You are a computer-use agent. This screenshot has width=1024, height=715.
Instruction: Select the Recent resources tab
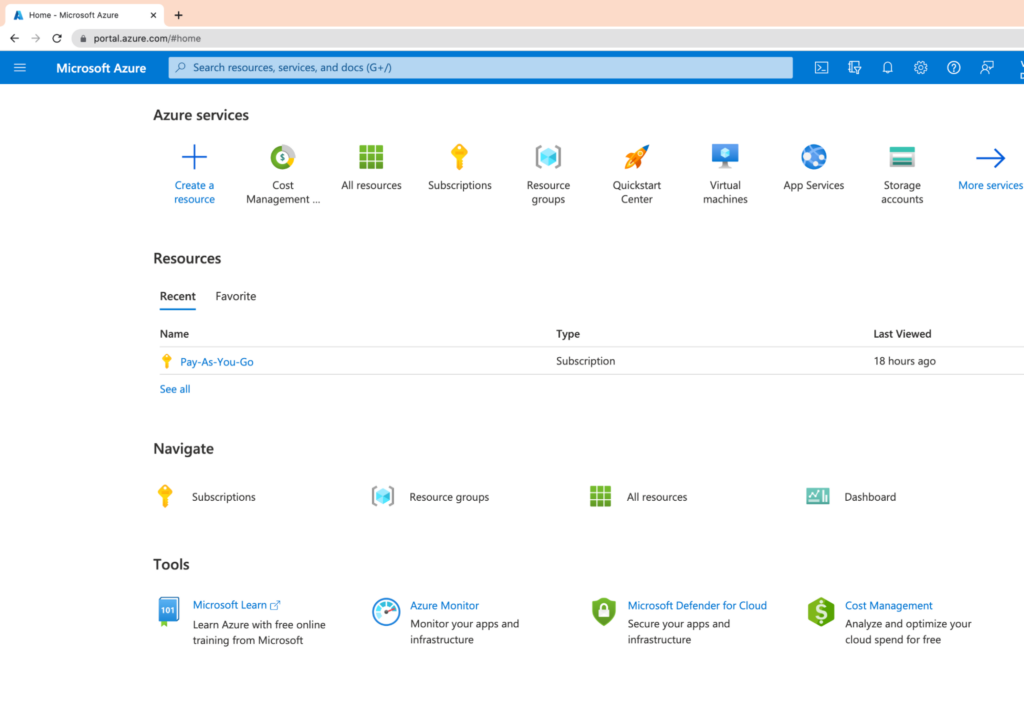coord(178,296)
